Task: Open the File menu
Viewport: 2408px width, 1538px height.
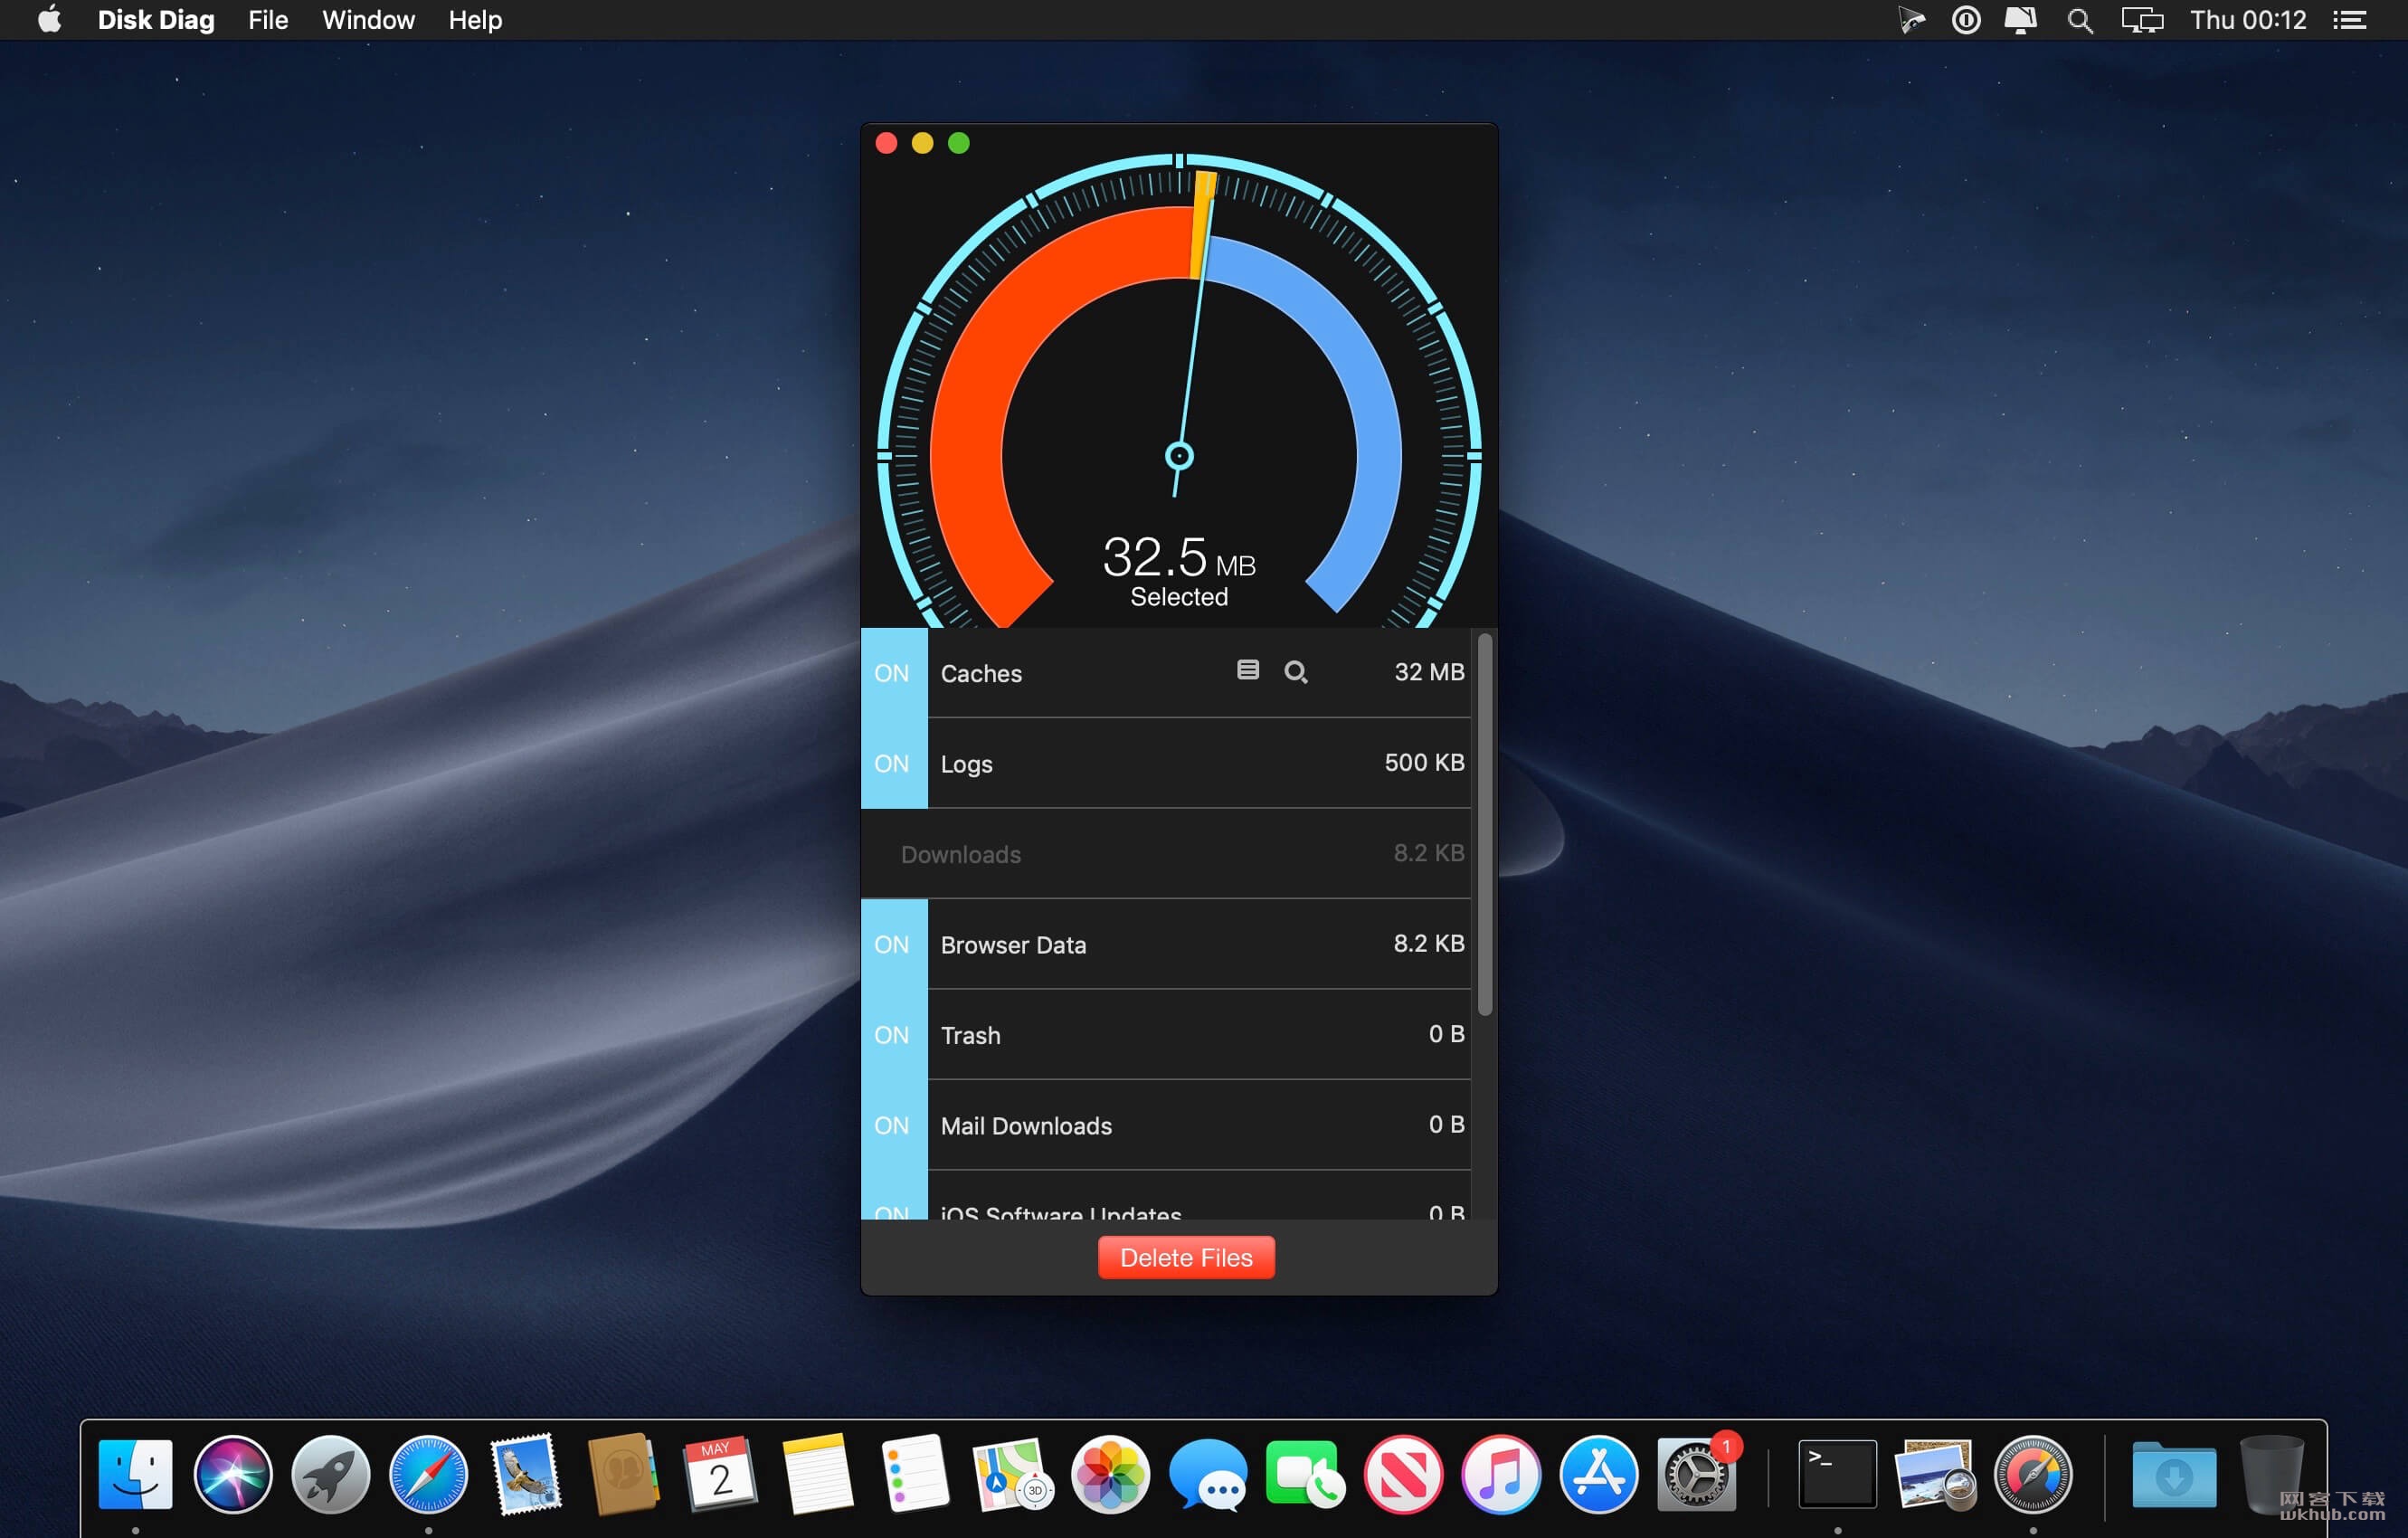Action: pos(268,20)
